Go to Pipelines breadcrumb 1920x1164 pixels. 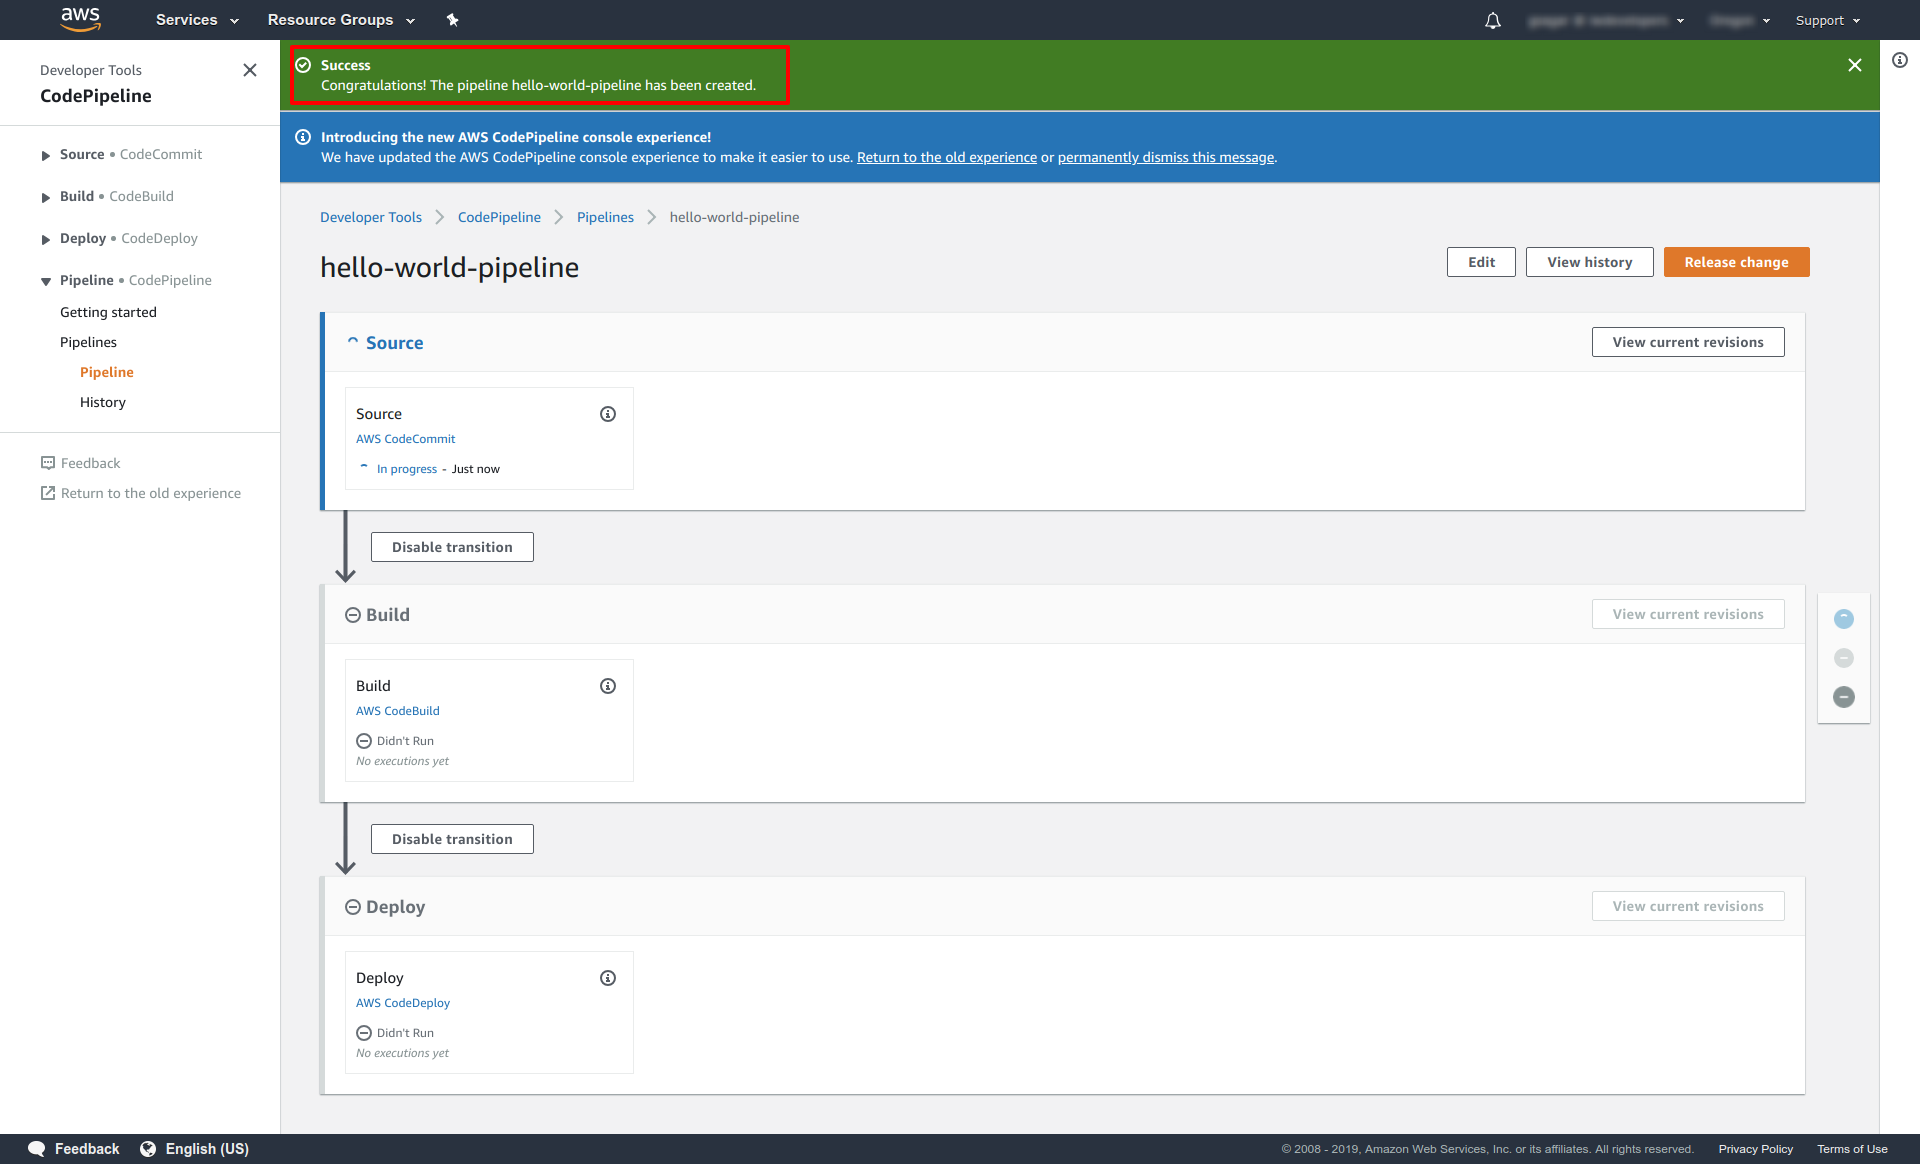[605, 217]
